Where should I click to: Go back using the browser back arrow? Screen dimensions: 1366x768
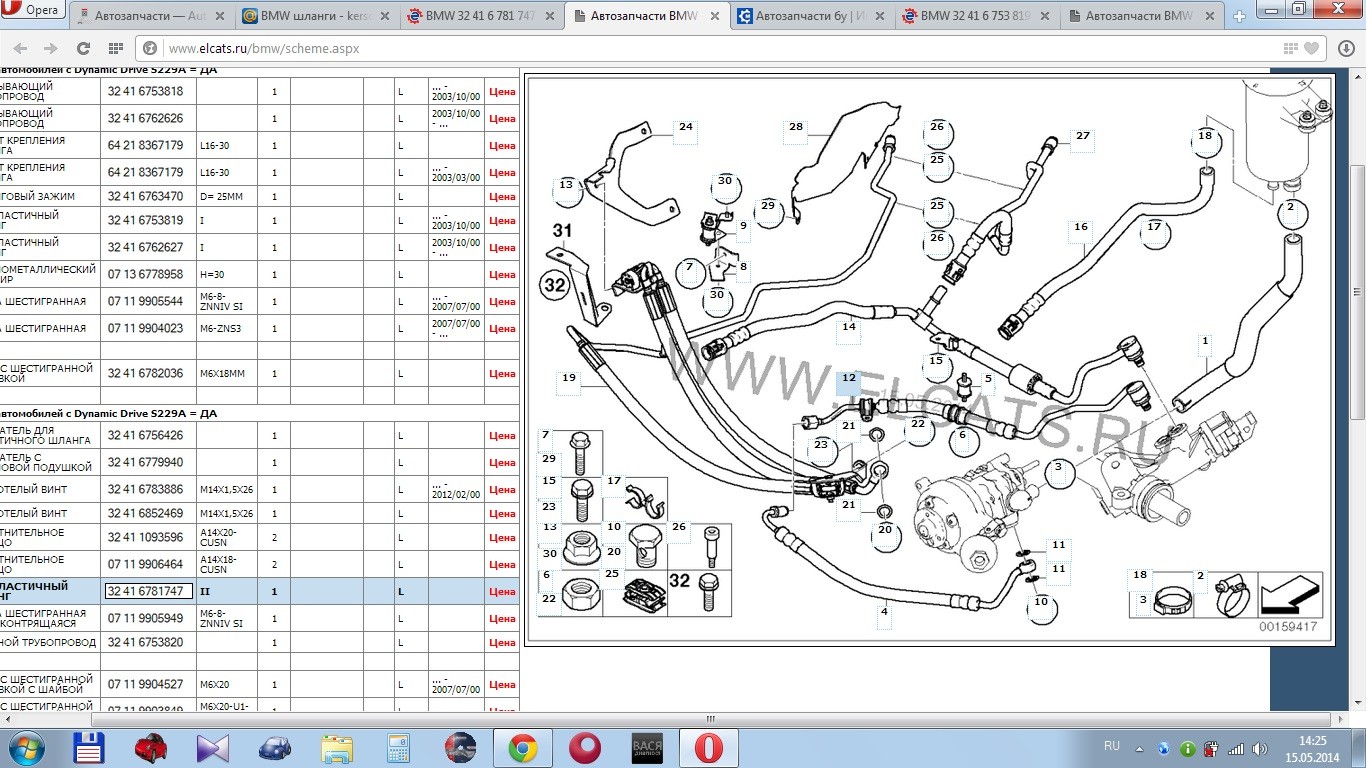[x=22, y=48]
